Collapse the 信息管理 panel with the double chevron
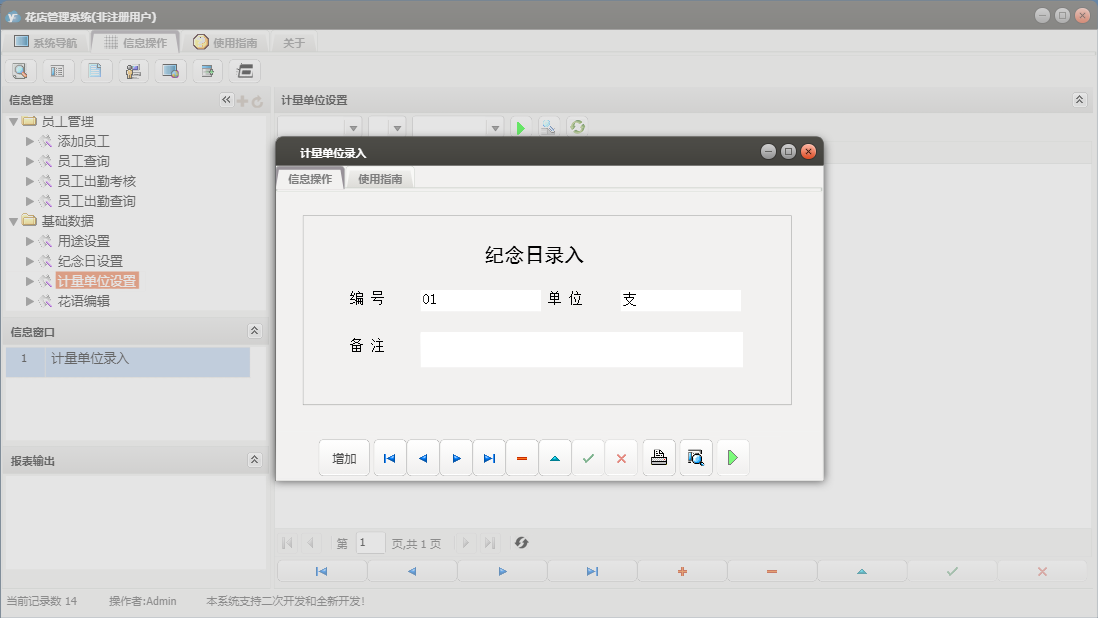The width and height of the screenshot is (1098, 618). click(x=225, y=99)
